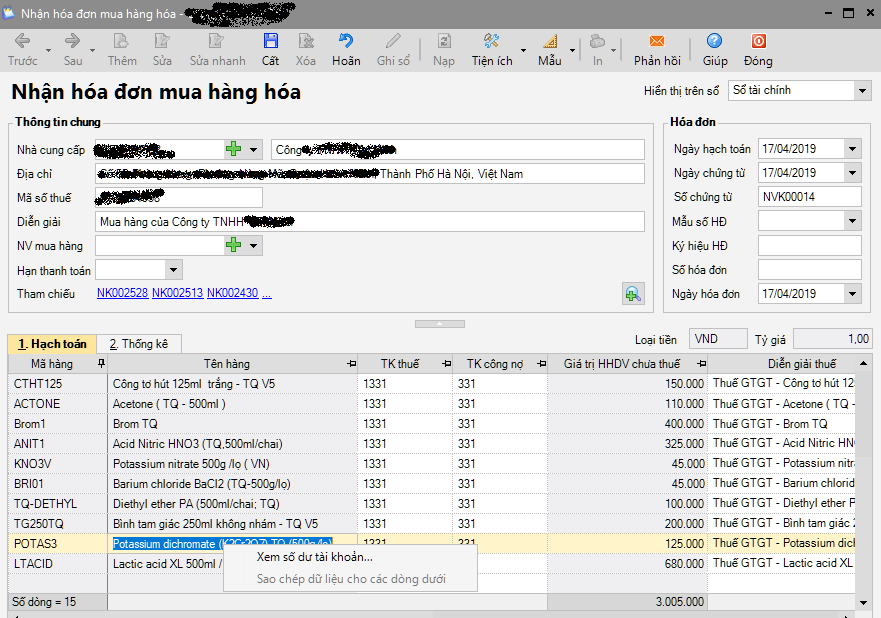Expand the Hiển thị trên sổ dropdown
Screen dimensions: 881x618
click(x=862, y=91)
